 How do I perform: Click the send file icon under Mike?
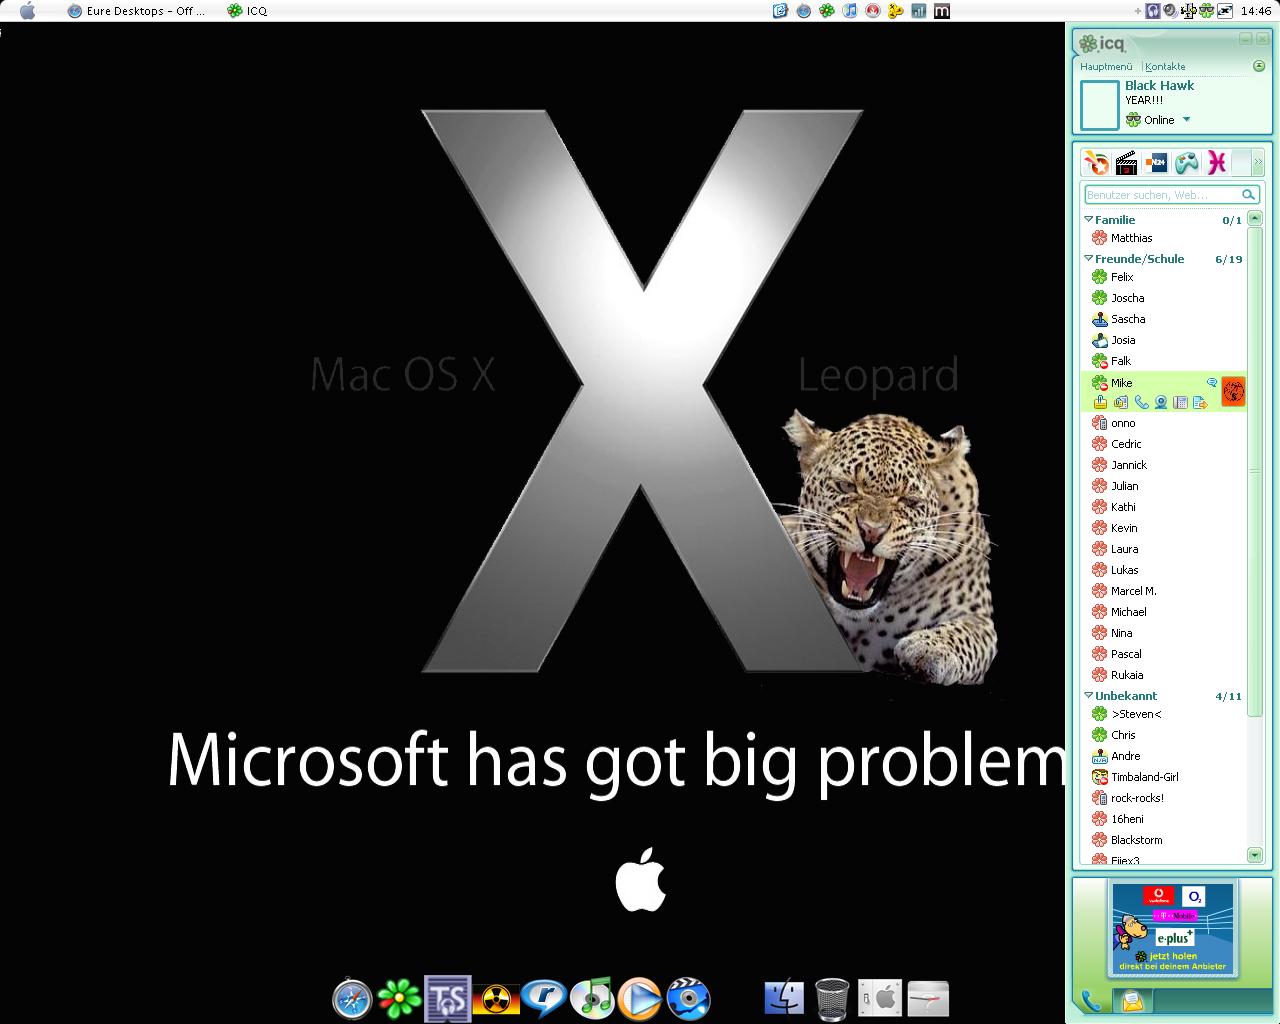1200,402
